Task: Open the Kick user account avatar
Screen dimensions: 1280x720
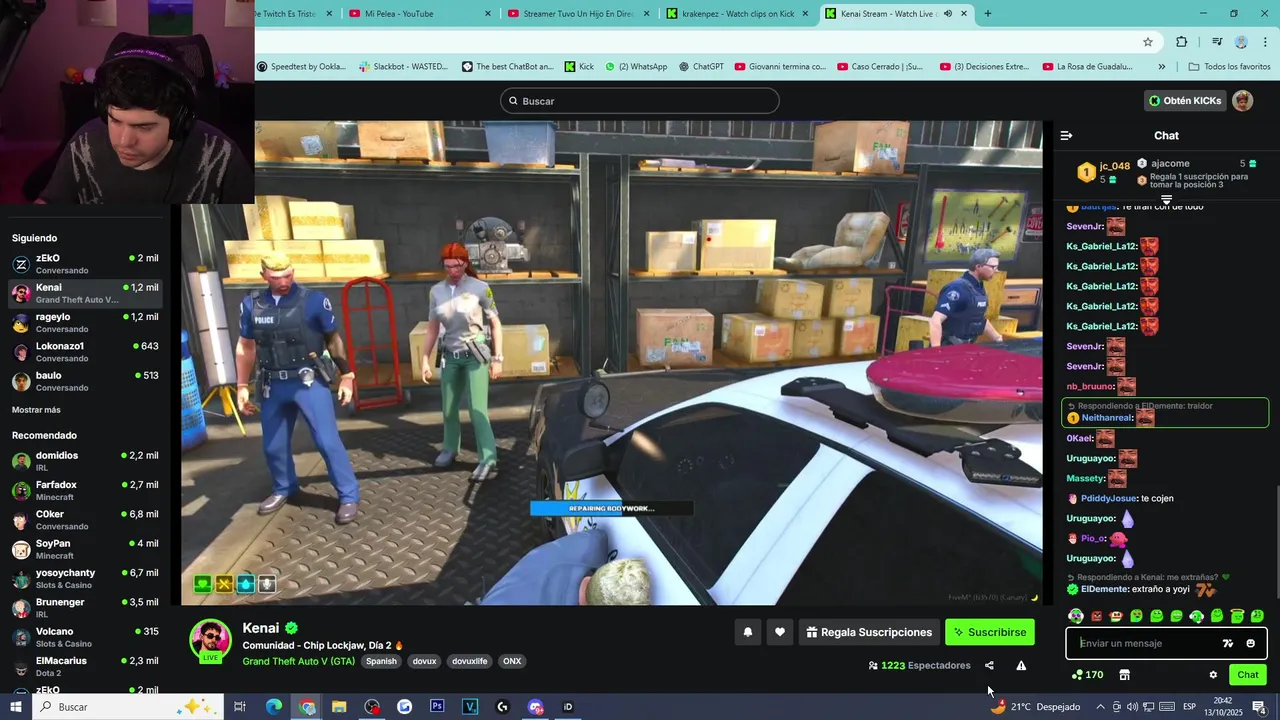Action: (1242, 101)
